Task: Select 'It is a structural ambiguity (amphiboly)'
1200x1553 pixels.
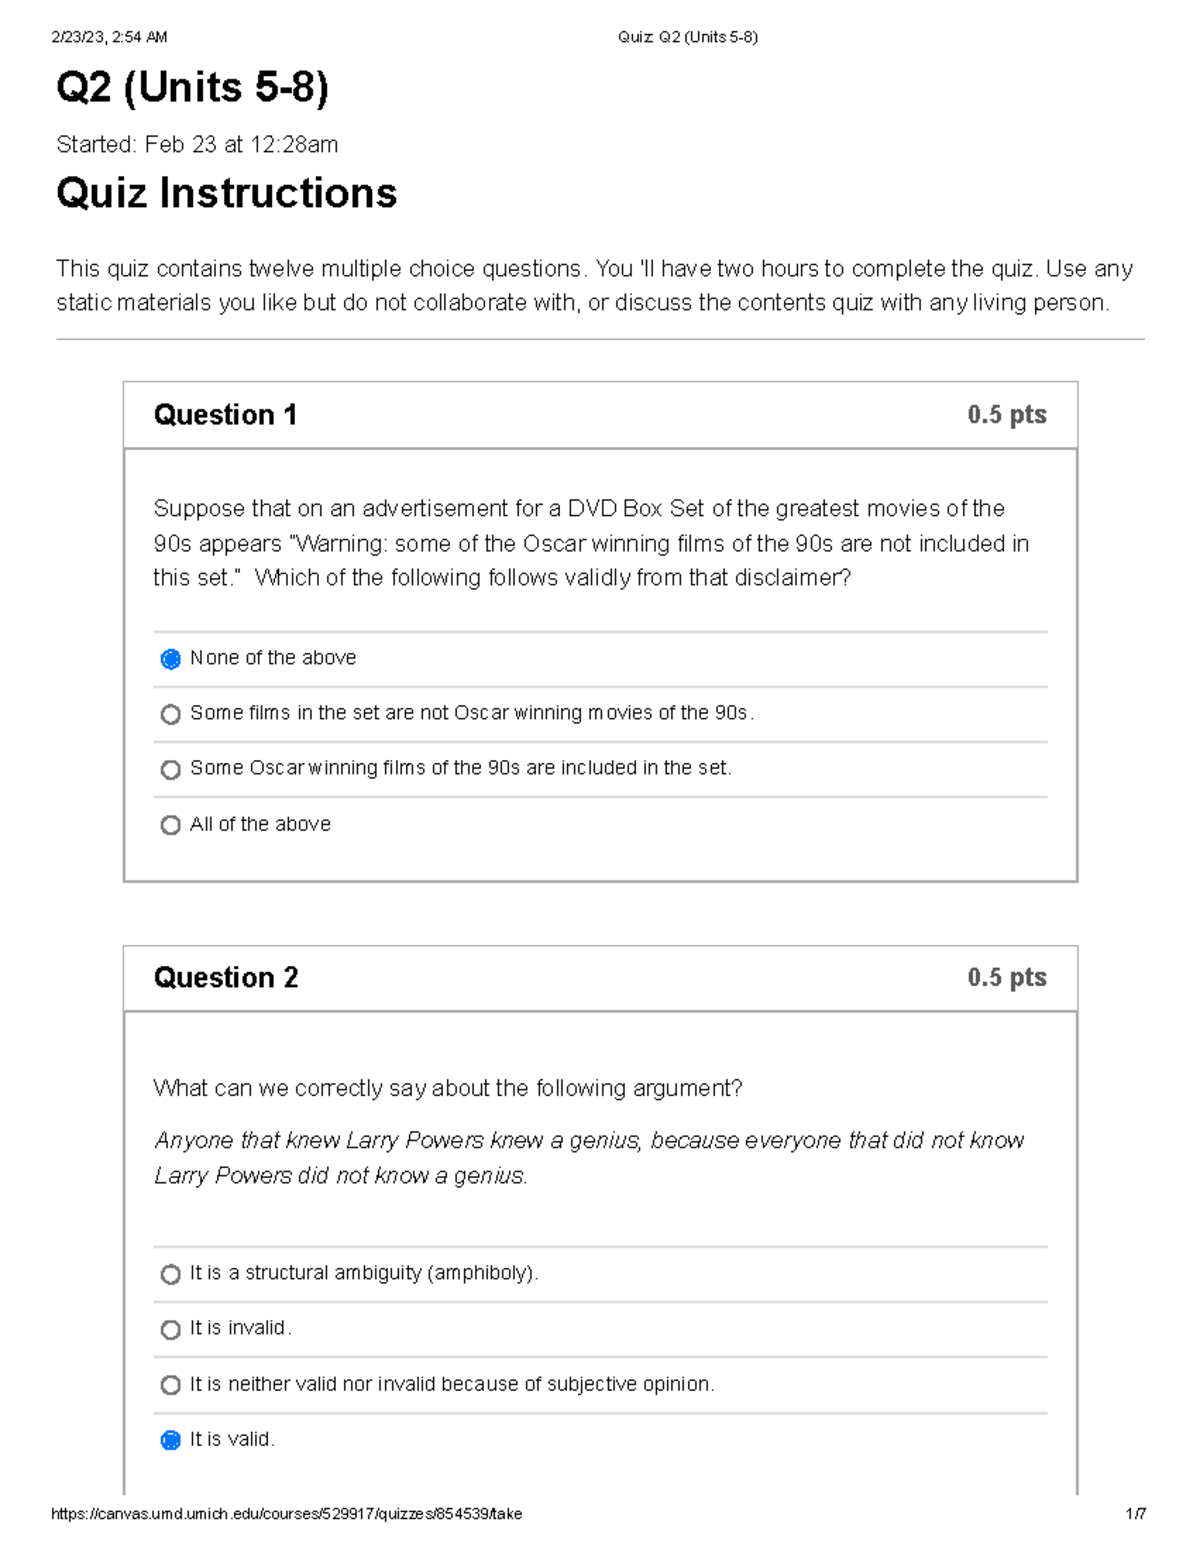Action: tap(170, 1274)
